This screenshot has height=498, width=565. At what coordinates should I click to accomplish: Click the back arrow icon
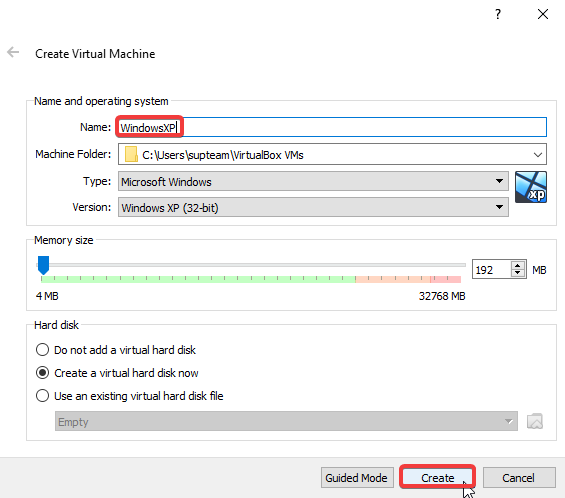13,53
